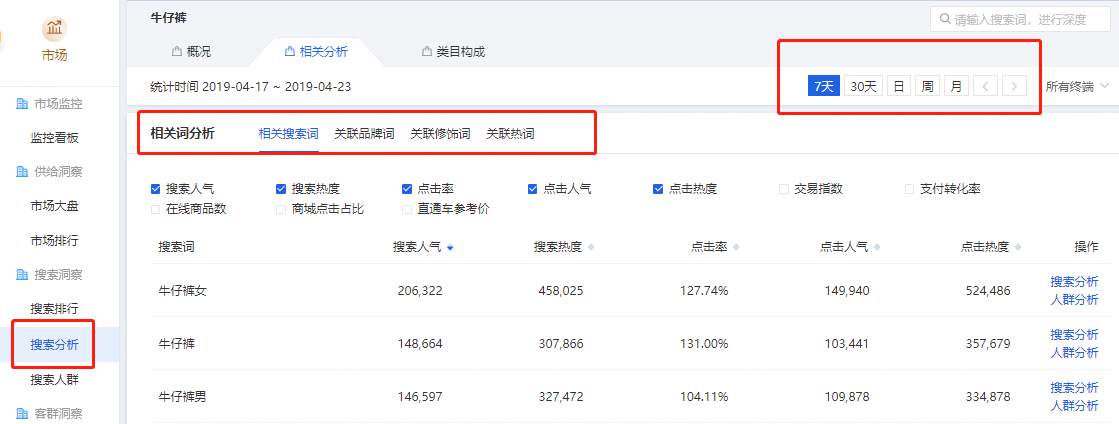Enable the 支付转化率 checkbox

(910, 188)
